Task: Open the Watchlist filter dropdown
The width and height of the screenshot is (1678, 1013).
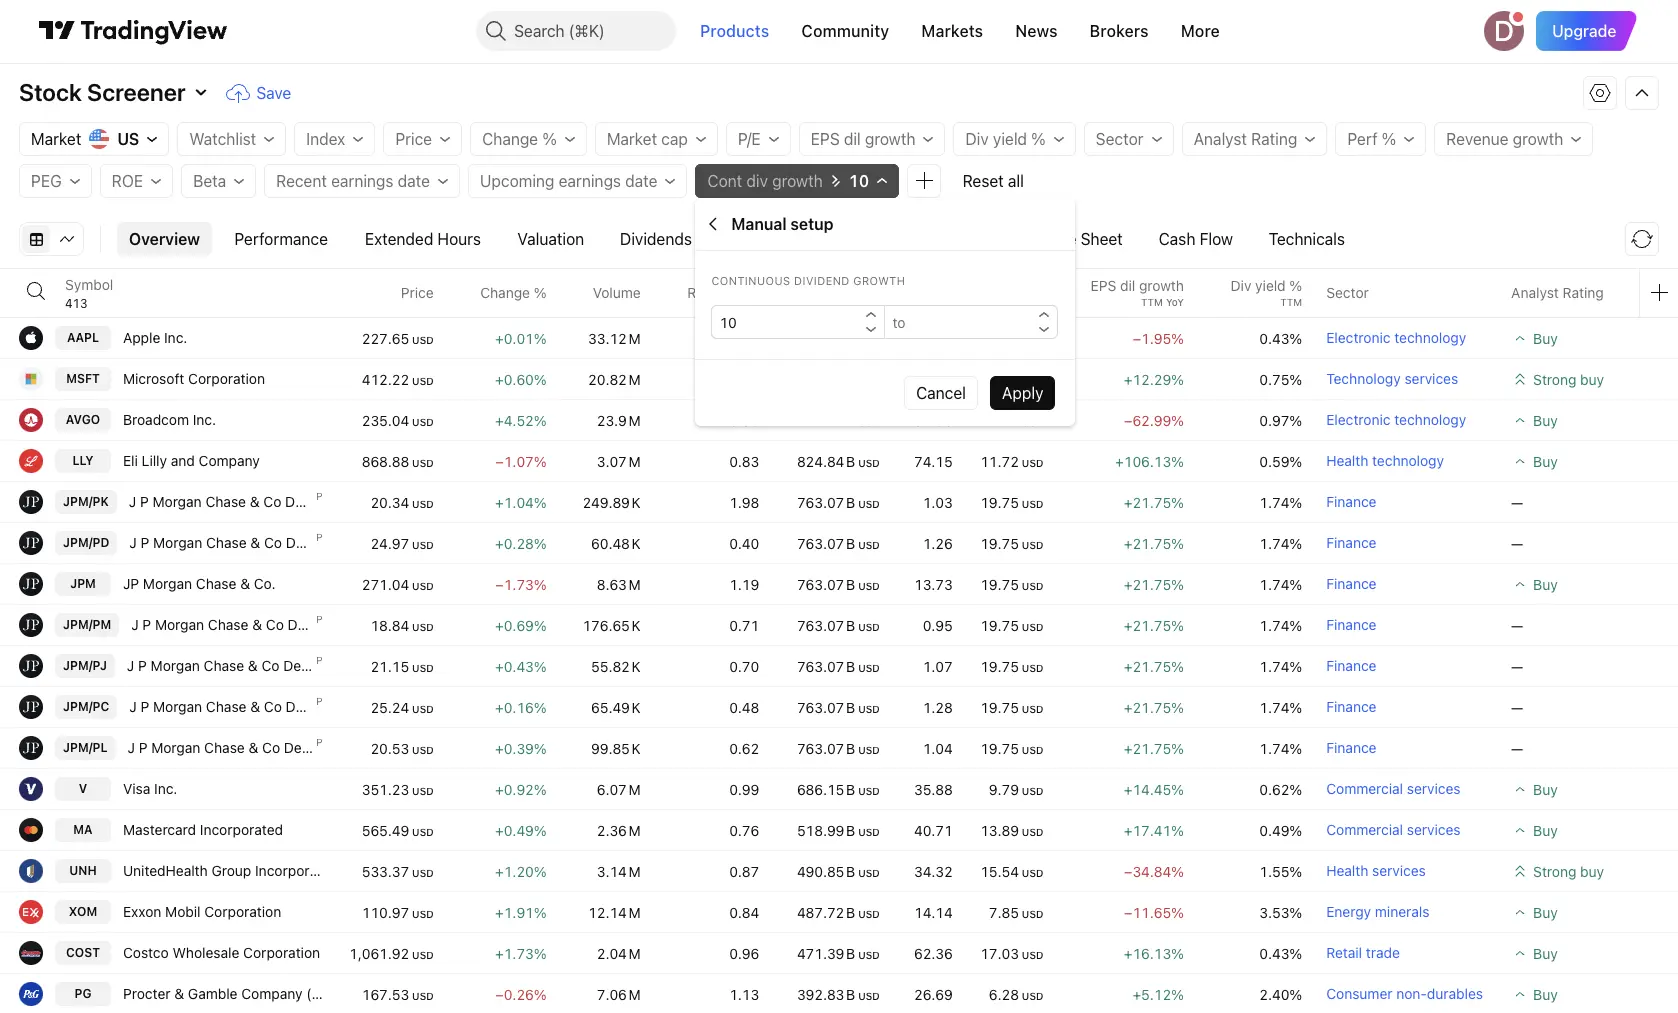Action: click(x=232, y=139)
